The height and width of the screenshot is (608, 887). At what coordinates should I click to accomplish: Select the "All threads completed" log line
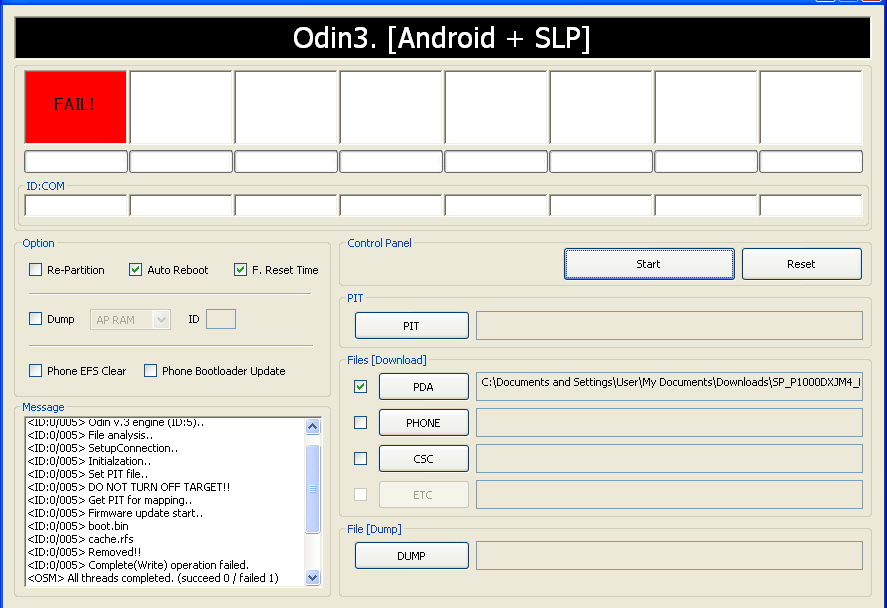coord(153,578)
